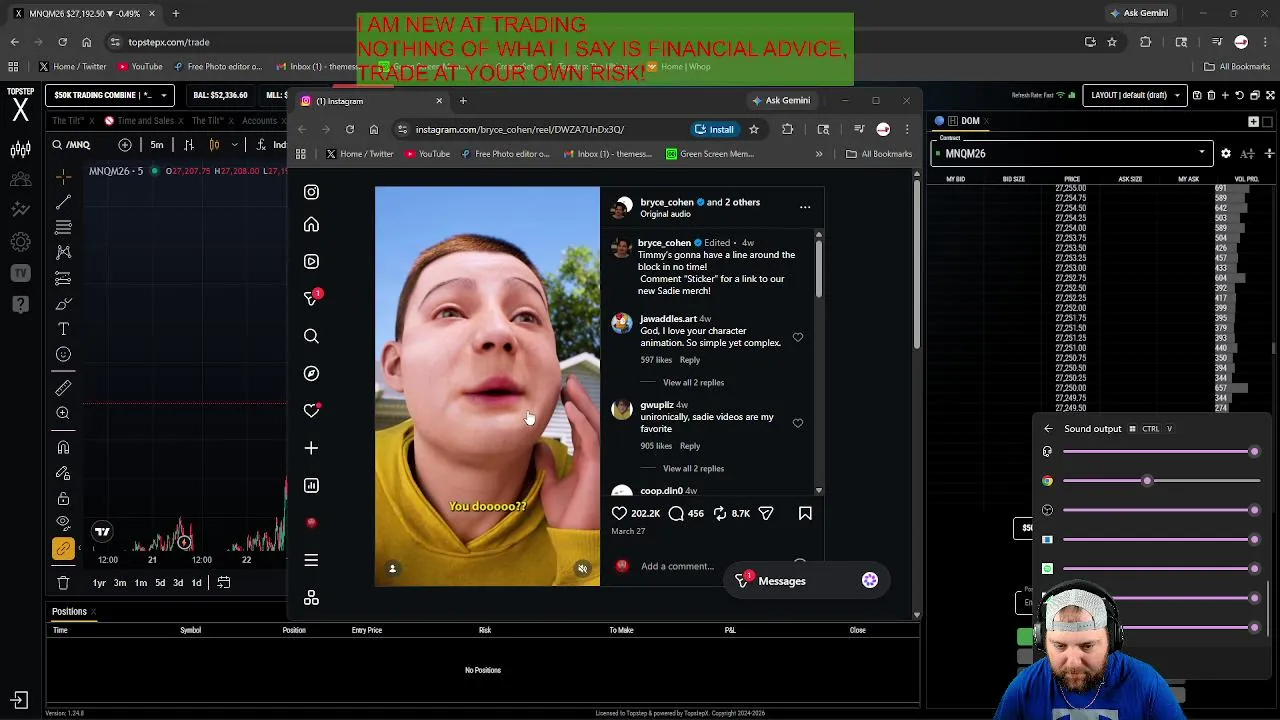
Task: Open the chart date range calendar picker
Action: tap(224, 582)
